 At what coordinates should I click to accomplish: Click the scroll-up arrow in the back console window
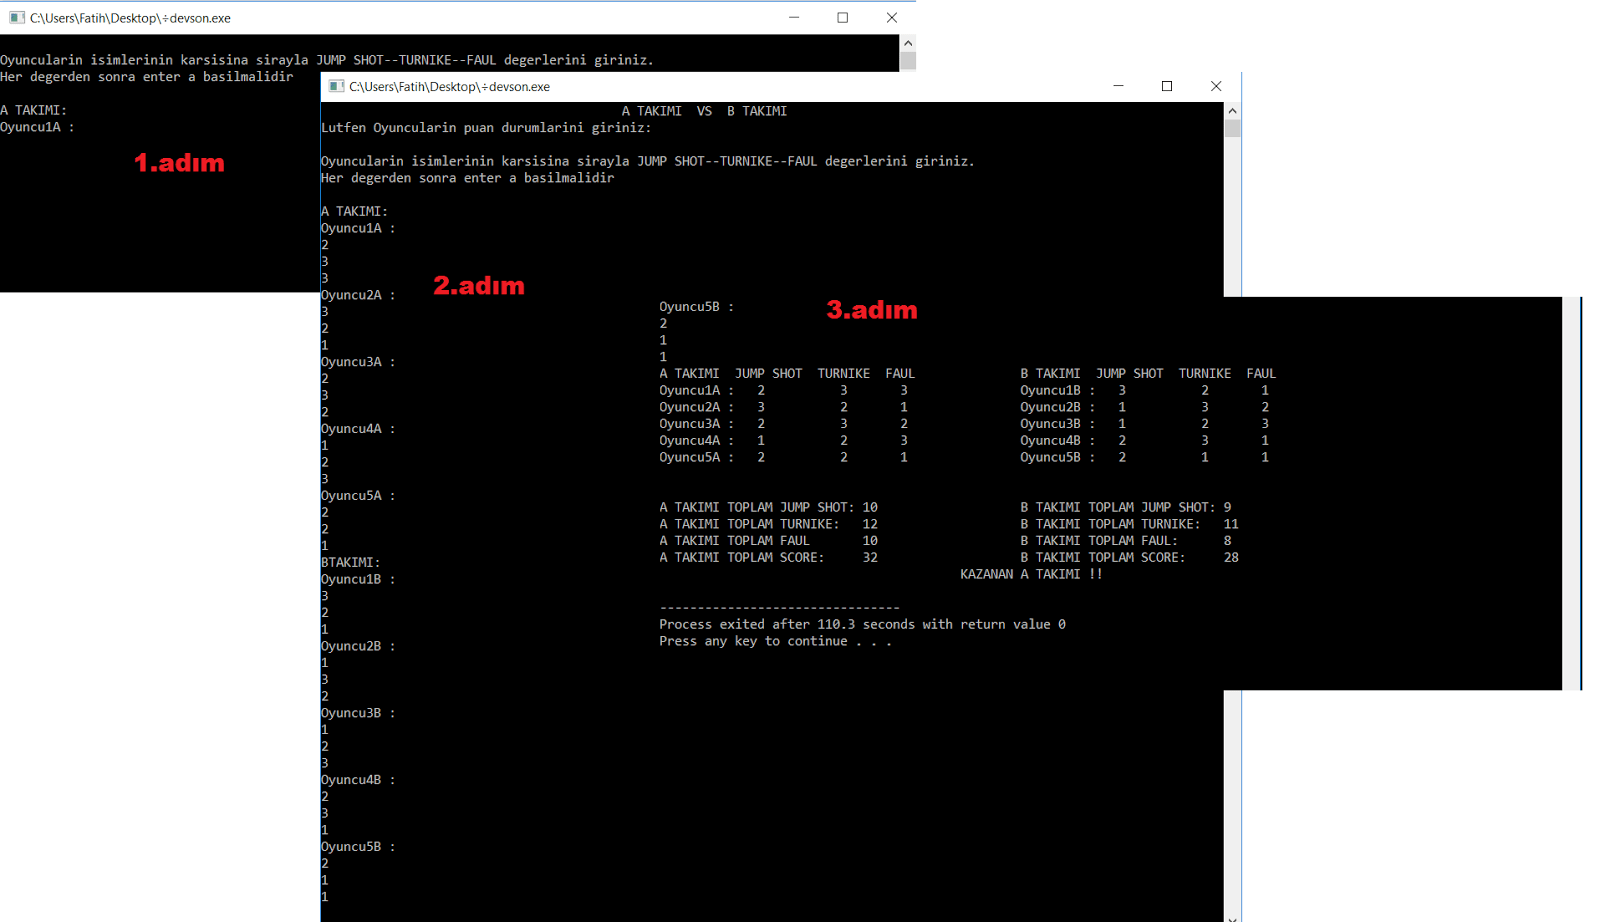(908, 43)
